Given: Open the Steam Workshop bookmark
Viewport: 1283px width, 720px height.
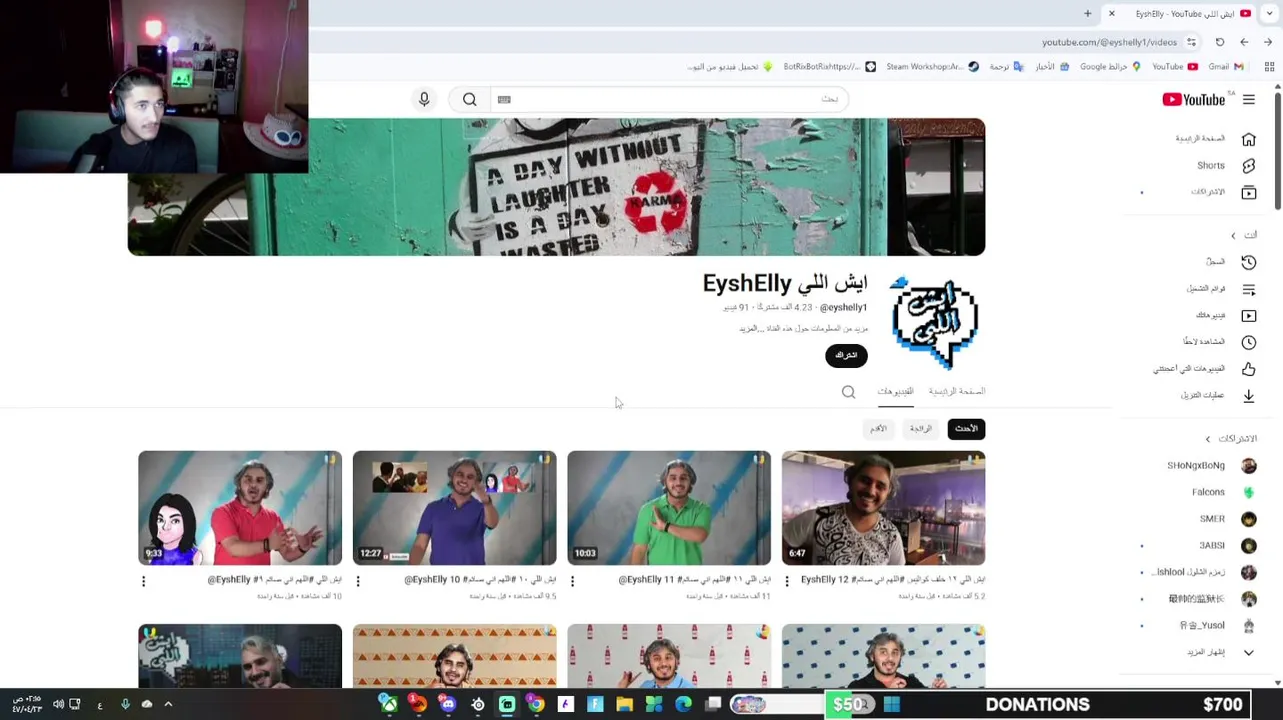Looking at the screenshot, I should (x=932, y=67).
